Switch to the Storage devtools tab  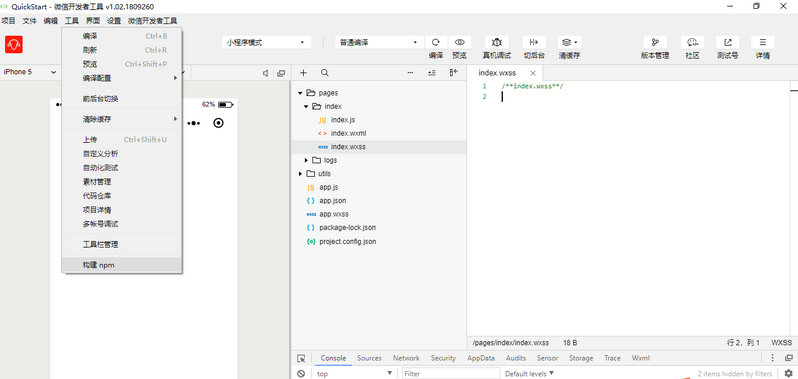(x=581, y=358)
